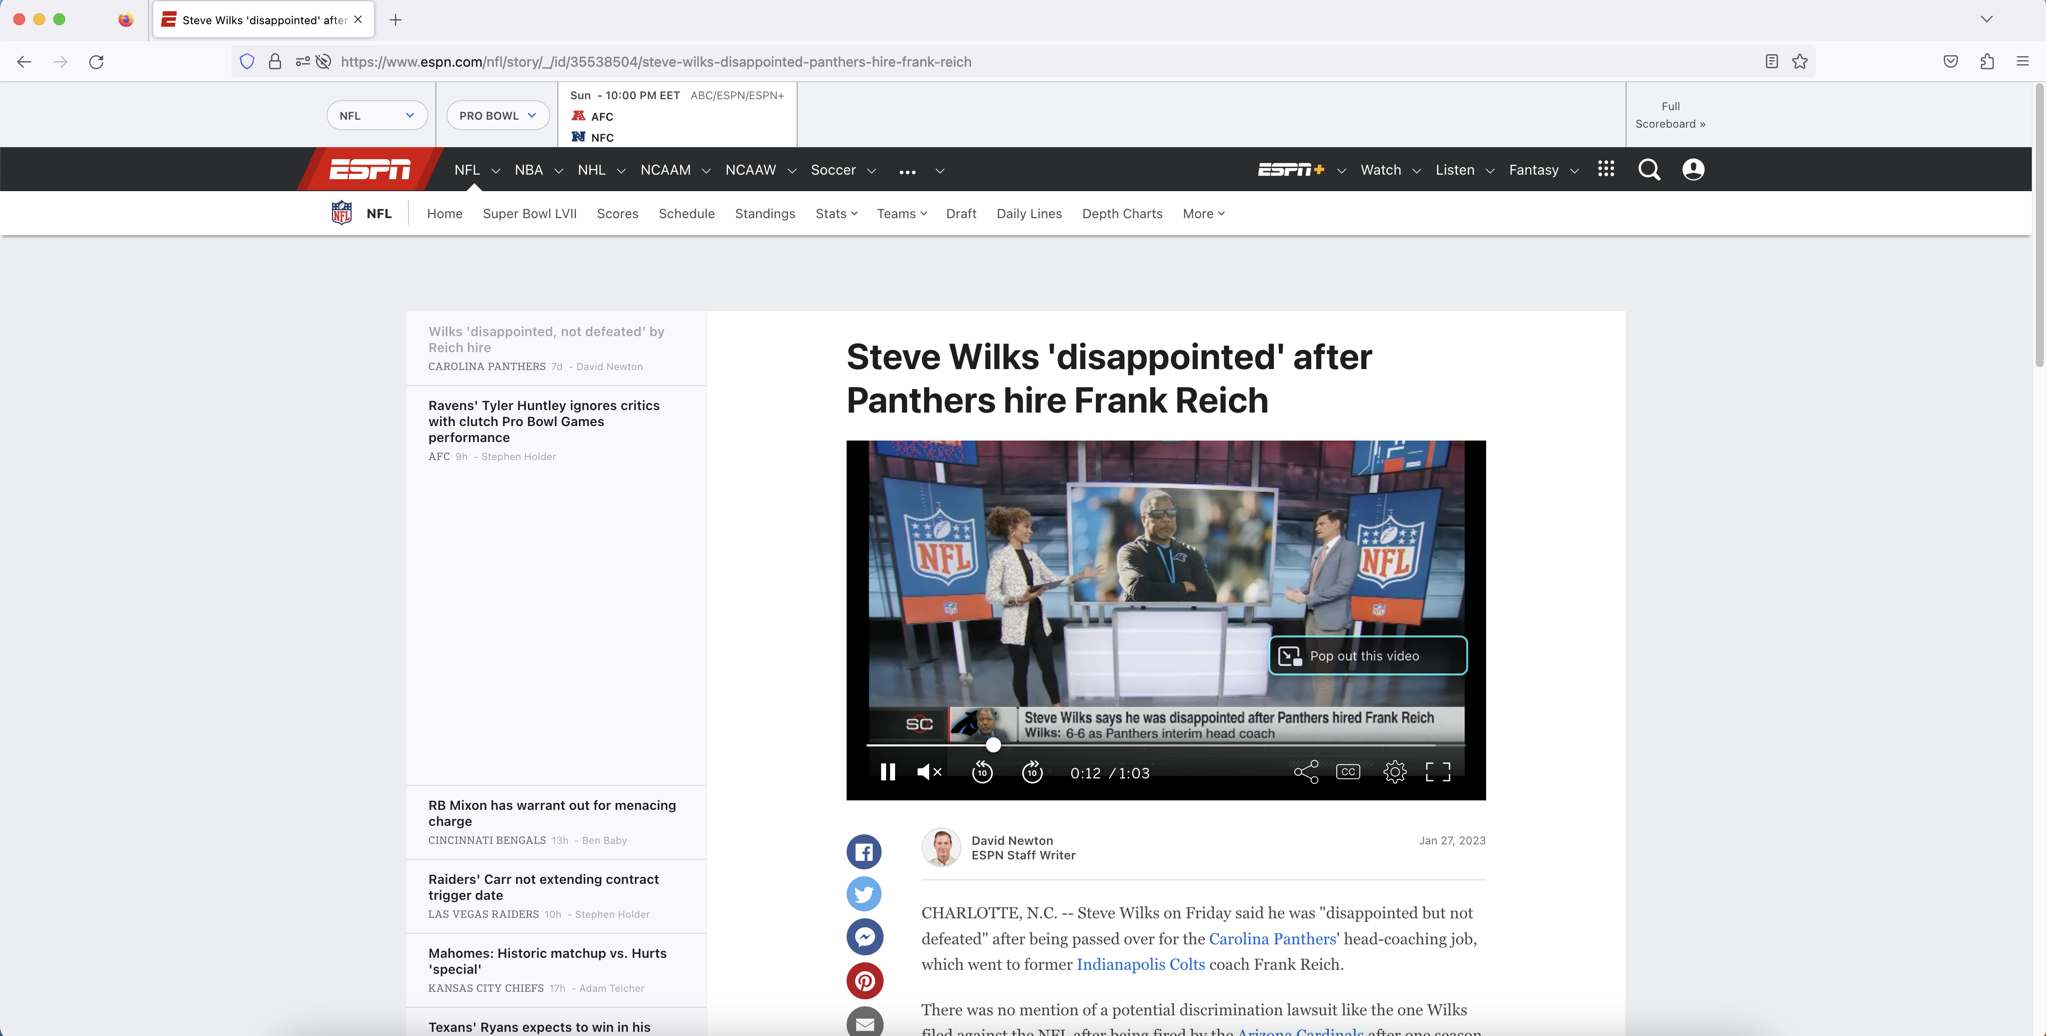
Task: Mute the video player
Action: (x=926, y=771)
